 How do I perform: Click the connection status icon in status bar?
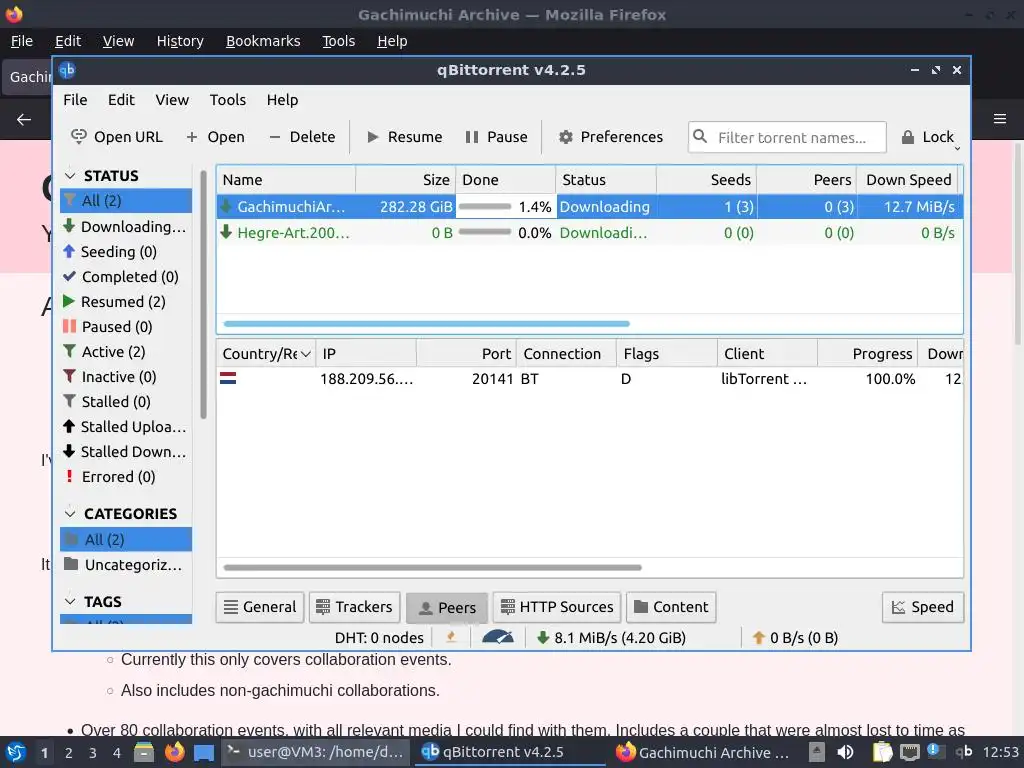[x=451, y=637]
